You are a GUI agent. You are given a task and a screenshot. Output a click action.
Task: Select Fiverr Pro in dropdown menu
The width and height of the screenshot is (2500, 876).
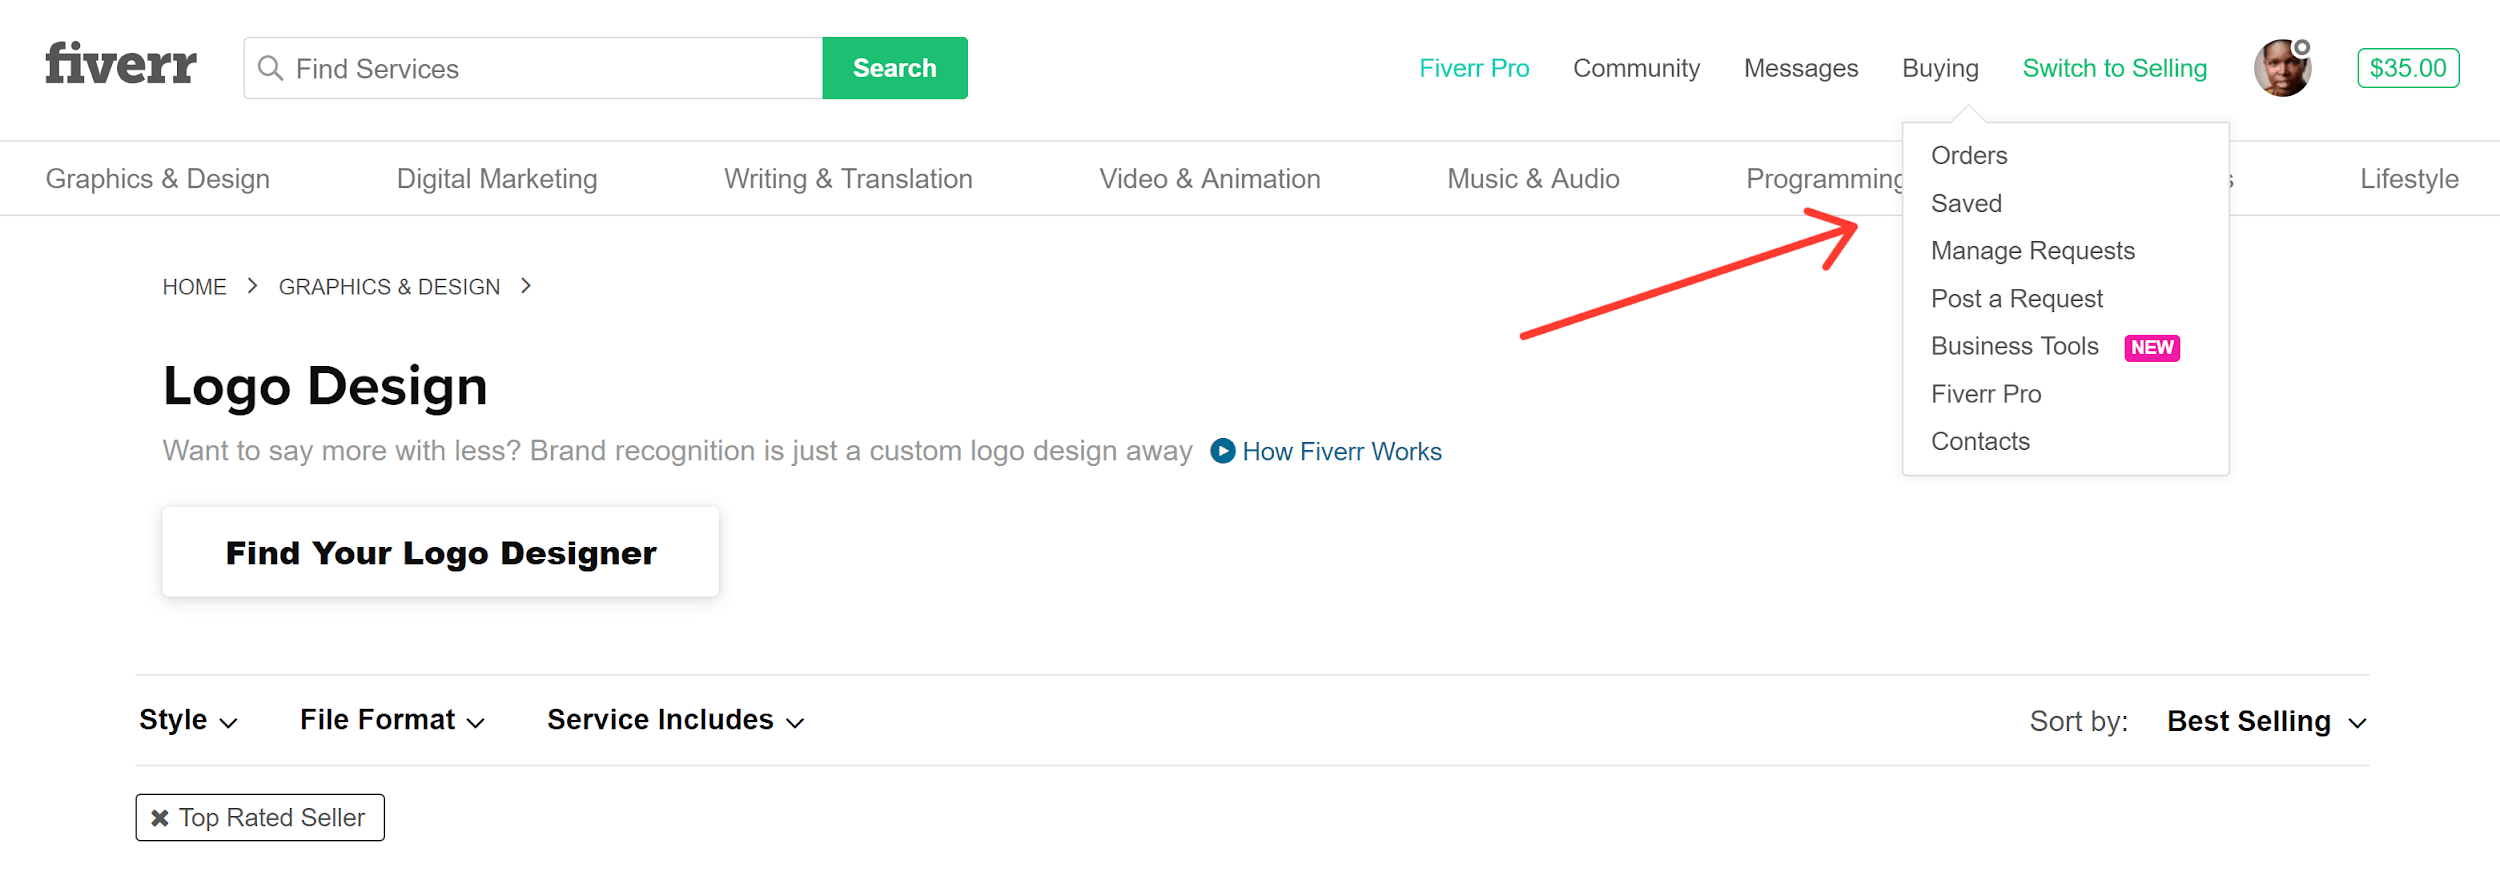point(1986,394)
